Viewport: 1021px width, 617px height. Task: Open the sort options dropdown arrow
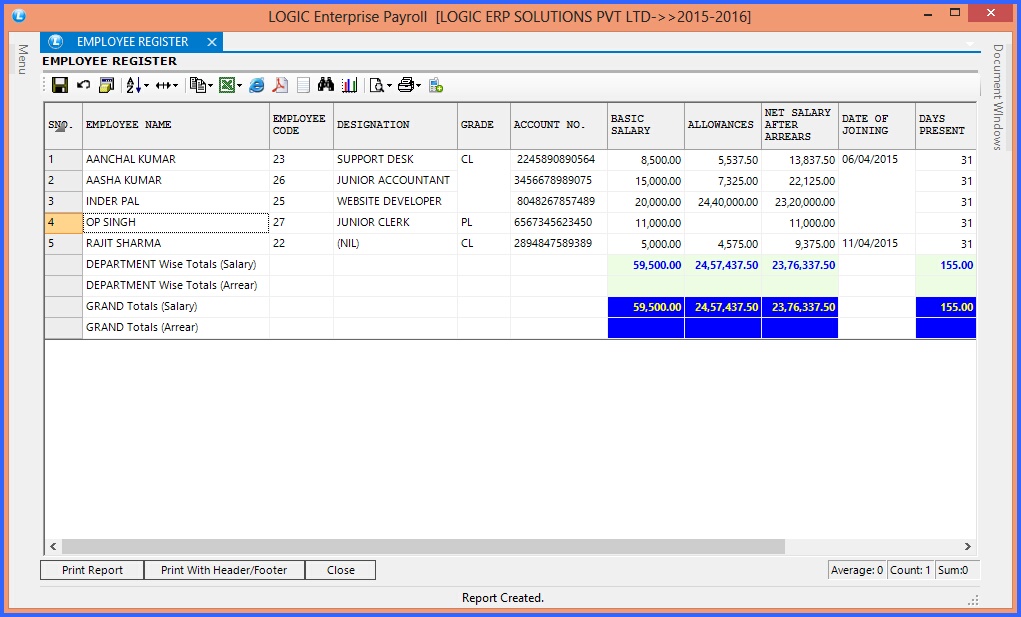pyautogui.click(x=147, y=85)
